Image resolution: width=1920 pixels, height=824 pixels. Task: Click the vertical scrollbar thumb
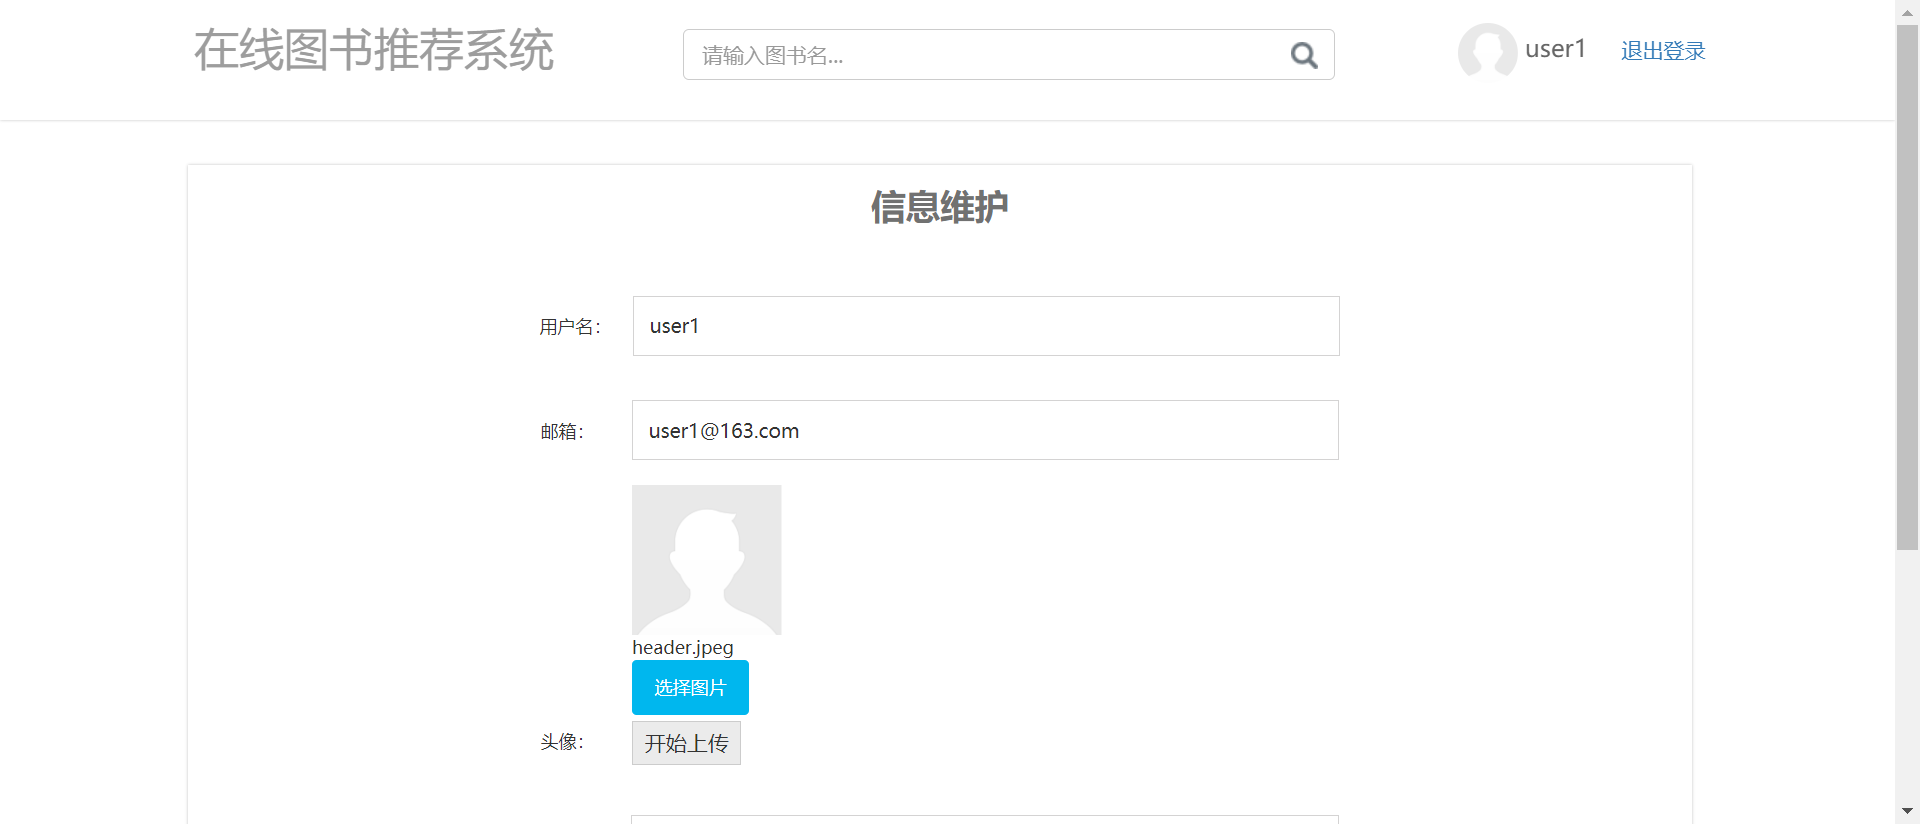[x=1907, y=287]
